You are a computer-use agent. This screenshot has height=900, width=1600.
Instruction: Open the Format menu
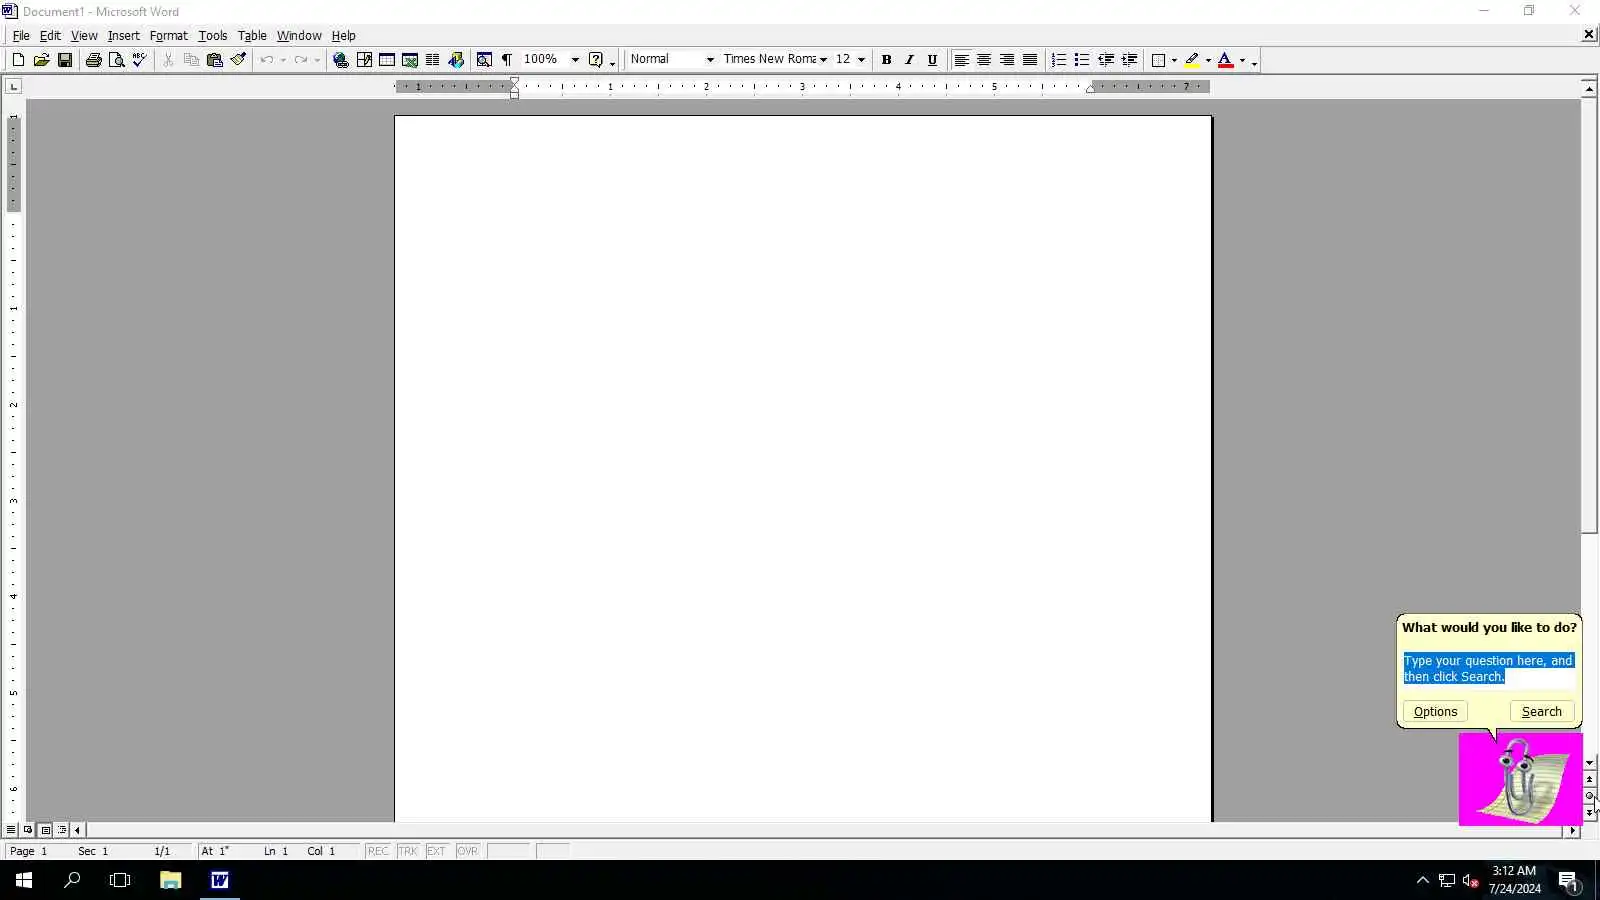click(169, 35)
